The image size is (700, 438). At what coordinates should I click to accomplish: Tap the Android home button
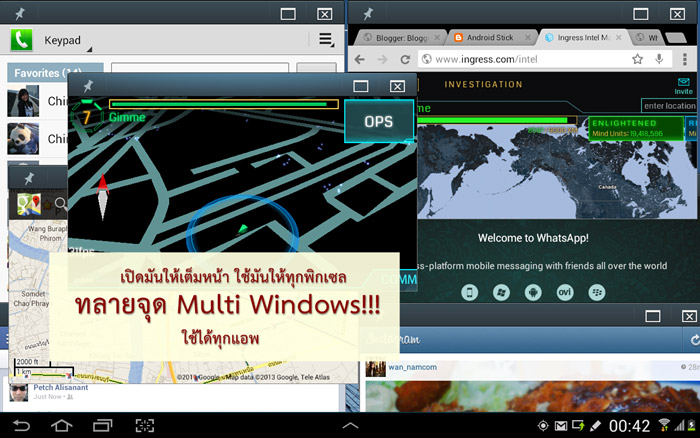[x=62, y=425]
